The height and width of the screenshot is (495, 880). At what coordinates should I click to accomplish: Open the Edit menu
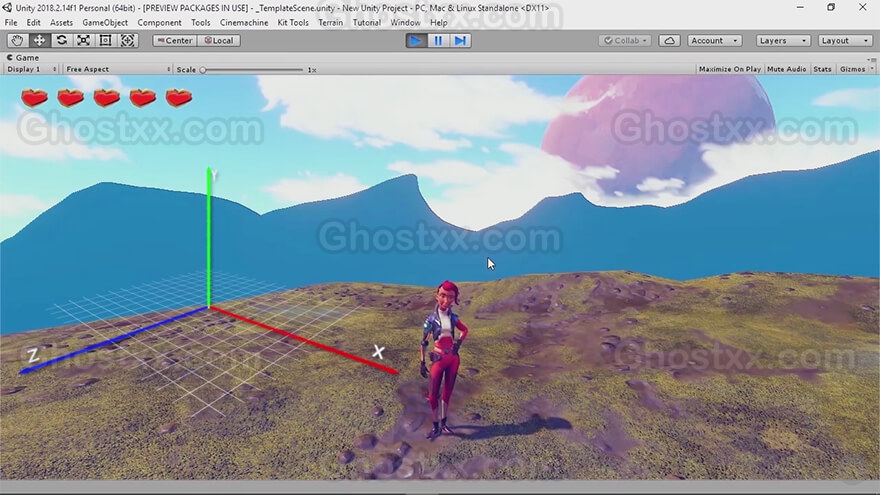tap(33, 22)
